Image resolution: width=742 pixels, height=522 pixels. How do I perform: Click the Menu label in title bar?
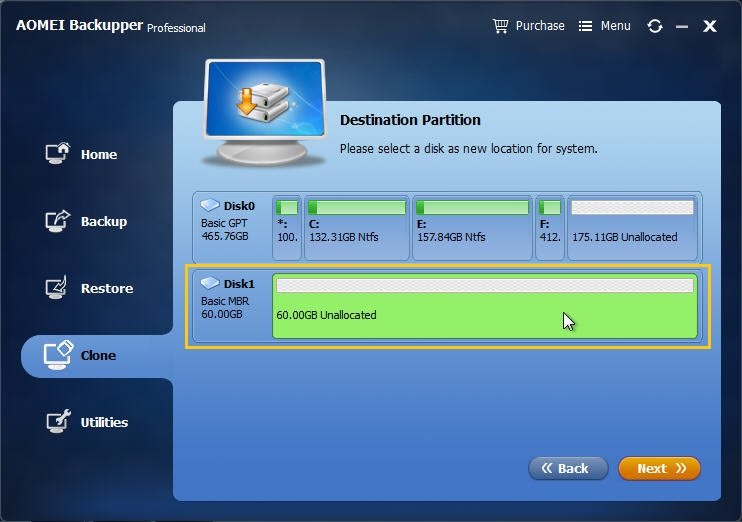click(615, 26)
